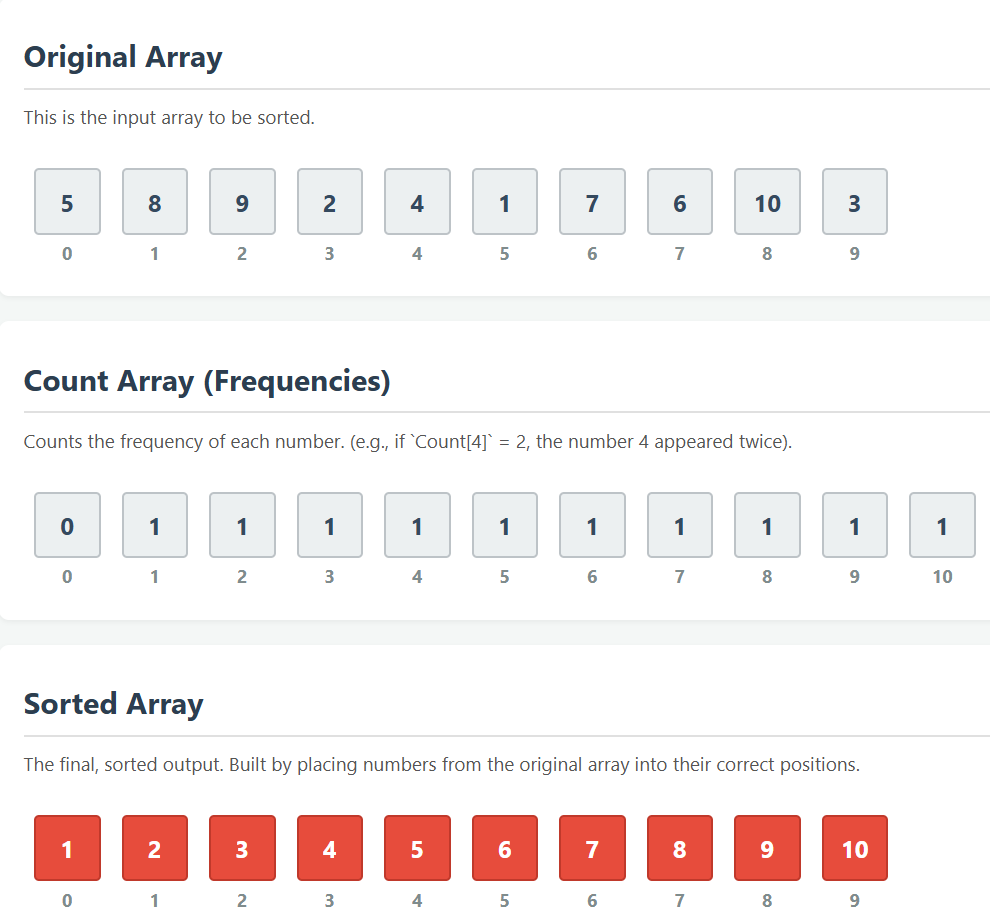Image resolution: width=990 pixels, height=917 pixels.
Task: Click the Original Array heading
Action: [123, 57]
